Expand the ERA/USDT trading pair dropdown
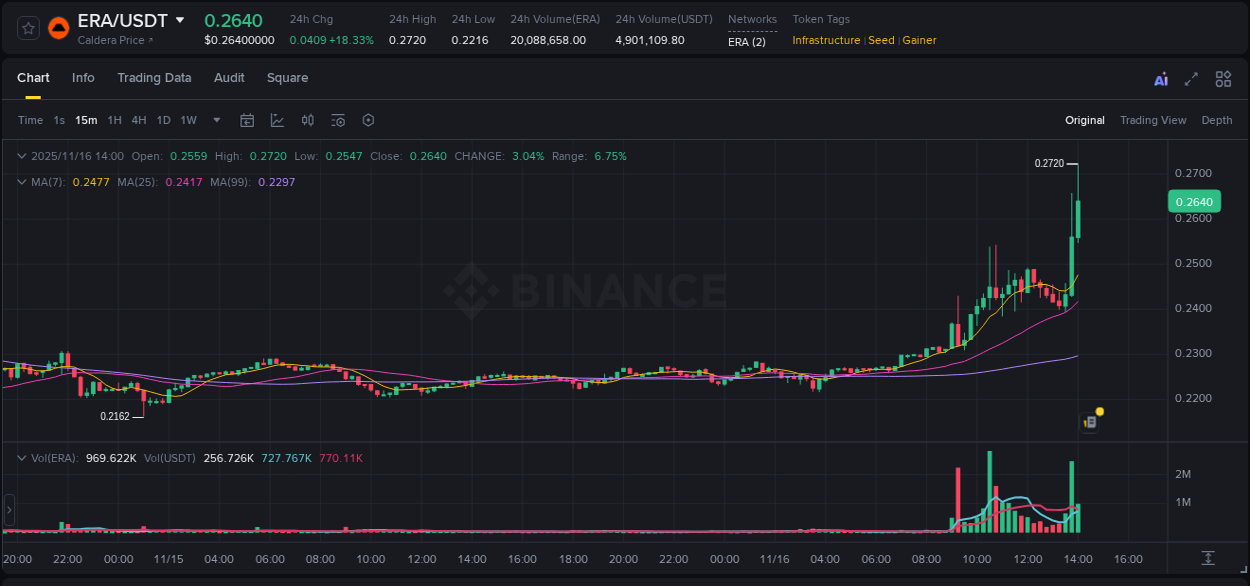The height and width of the screenshot is (586, 1250). [x=180, y=19]
